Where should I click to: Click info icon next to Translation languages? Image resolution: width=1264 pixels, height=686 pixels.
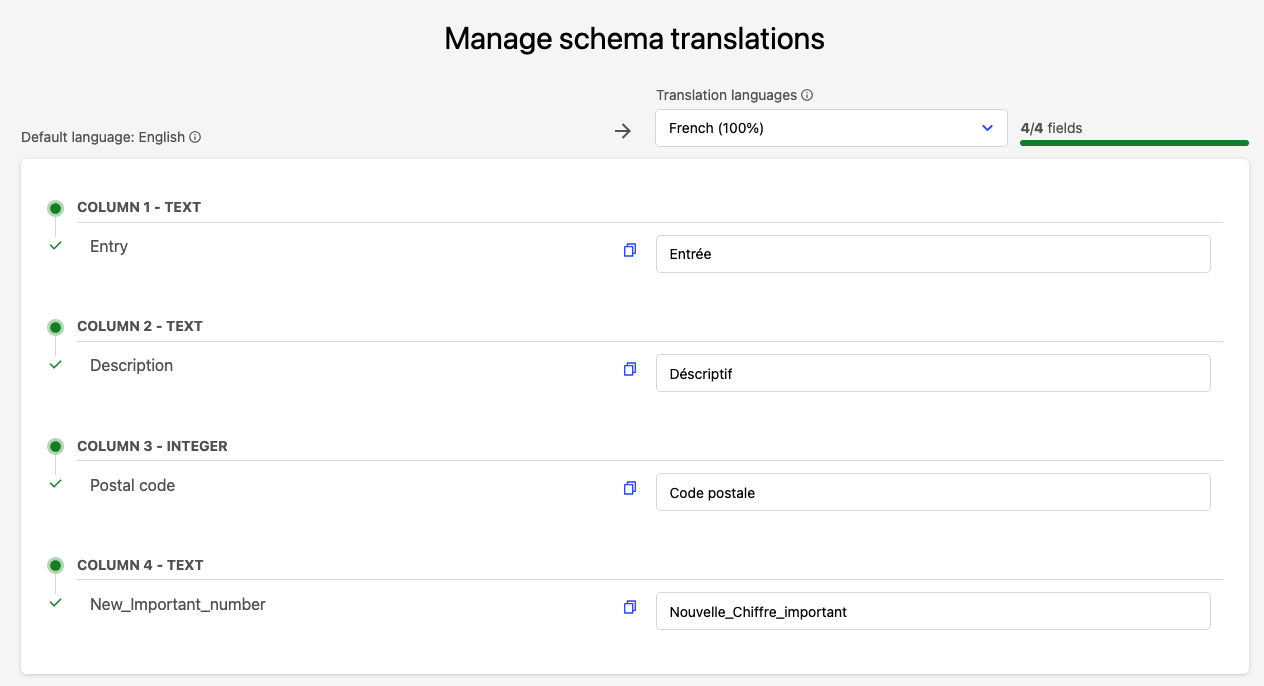point(807,95)
